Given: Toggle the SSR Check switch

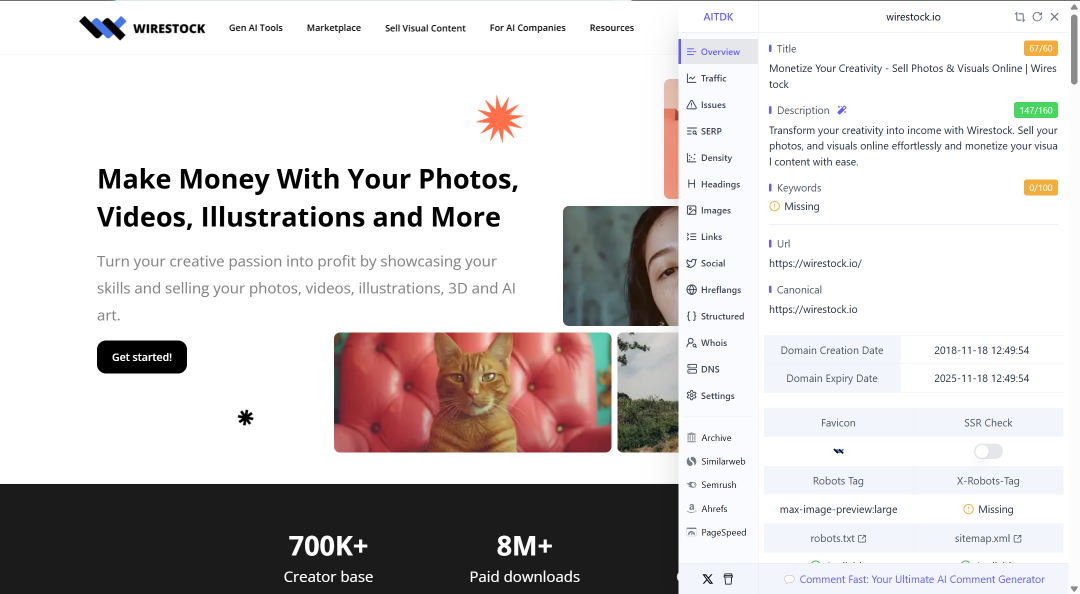Looking at the screenshot, I should coord(988,451).
